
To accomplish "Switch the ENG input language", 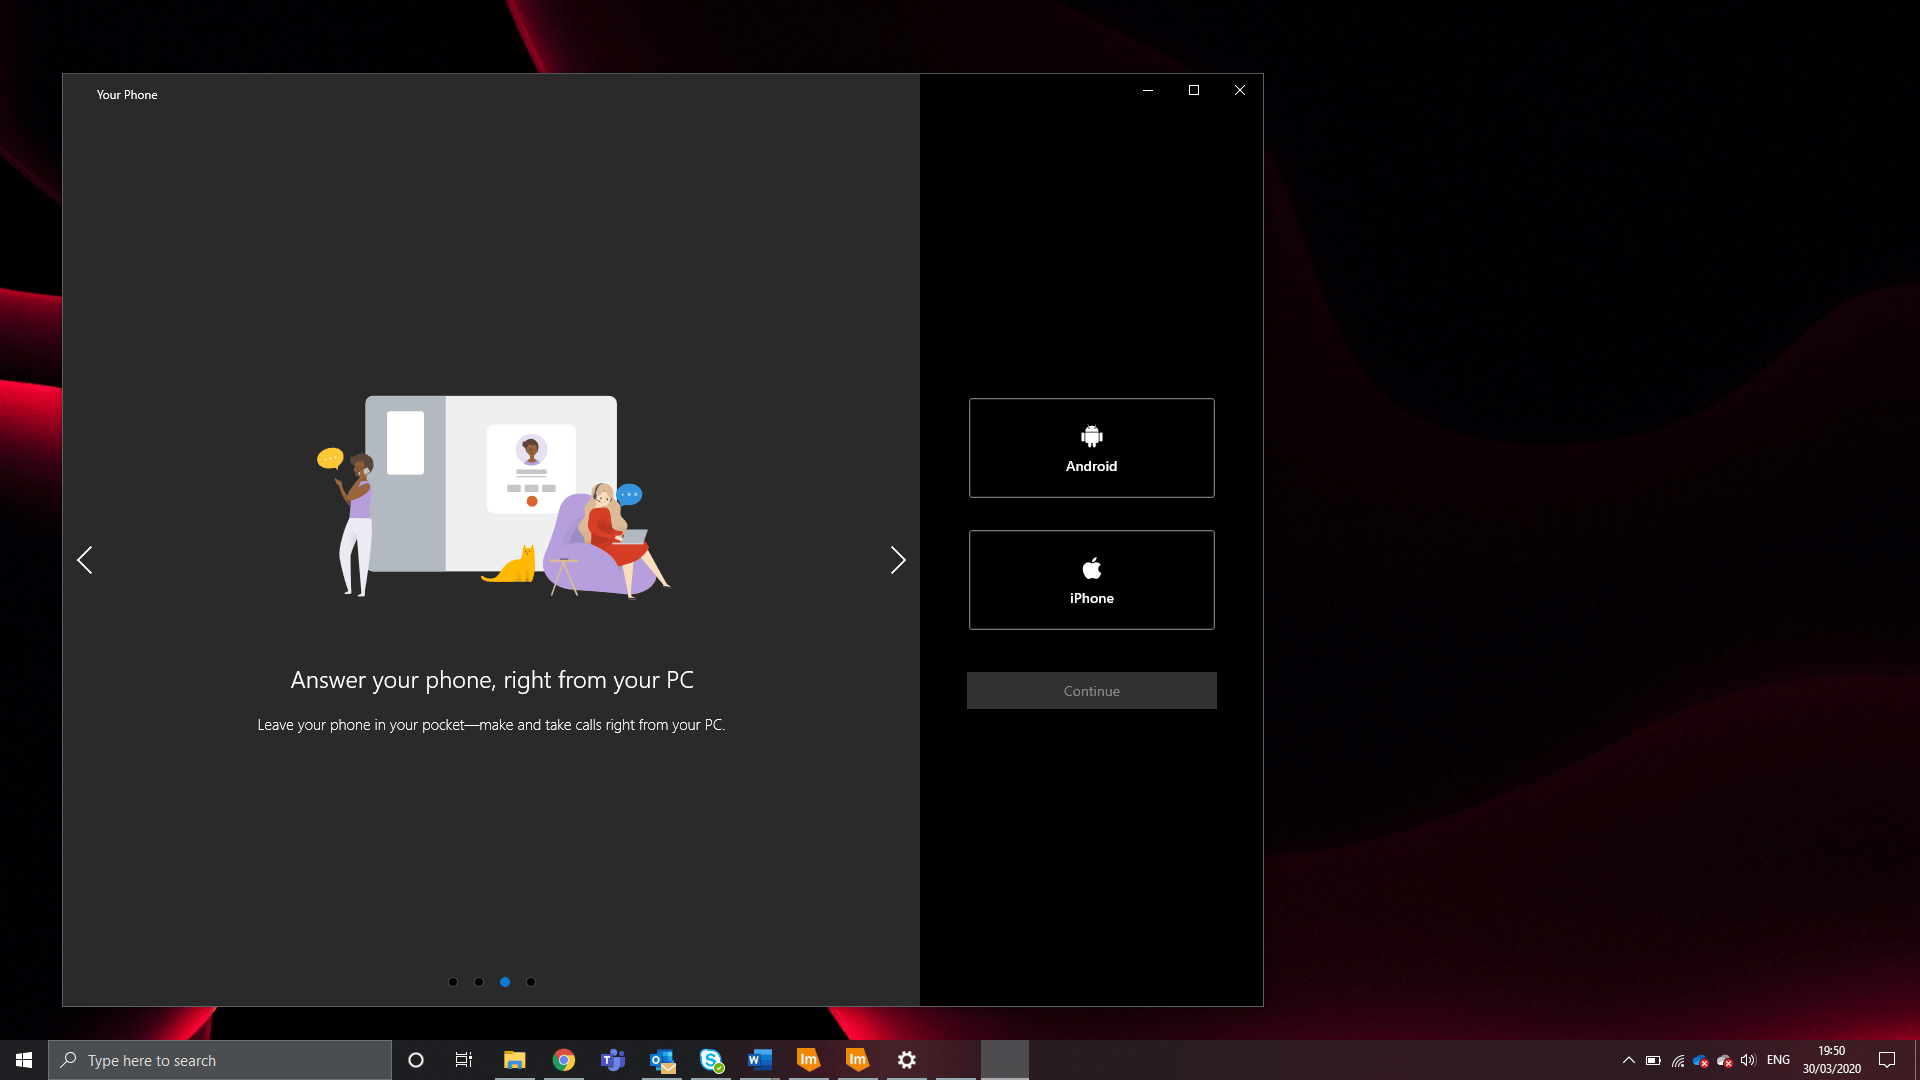I will pyautogui.click(x=1778, y=1060).
